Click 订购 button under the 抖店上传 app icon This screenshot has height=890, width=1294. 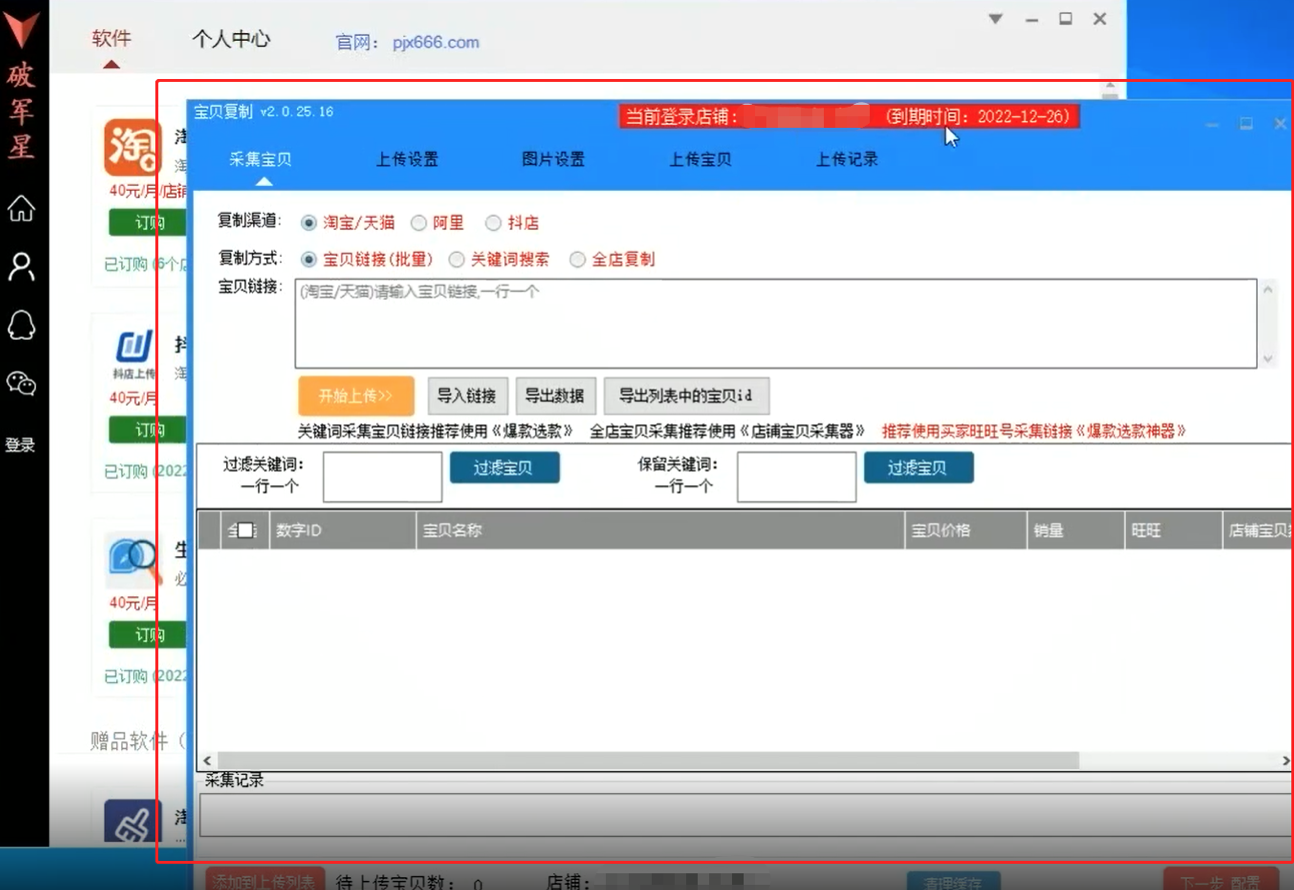point(149,430)
